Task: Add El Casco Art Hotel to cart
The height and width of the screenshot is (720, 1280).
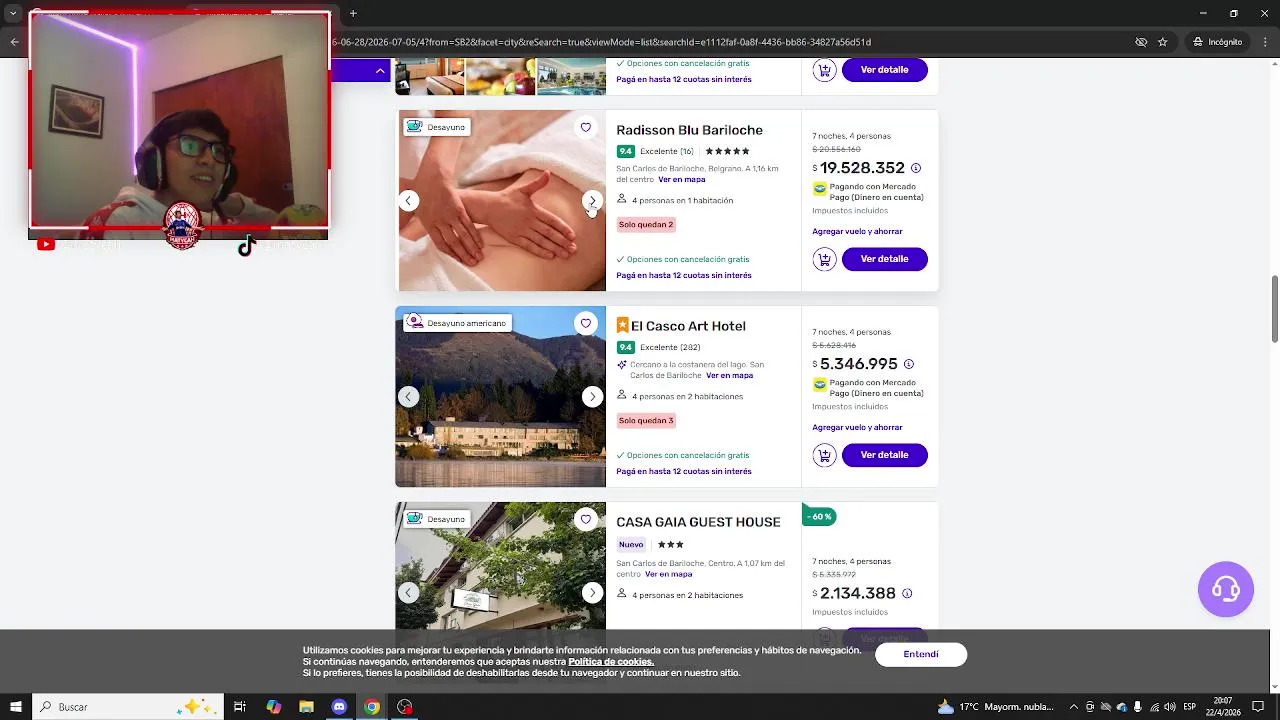Action: (x=824, y=455)
